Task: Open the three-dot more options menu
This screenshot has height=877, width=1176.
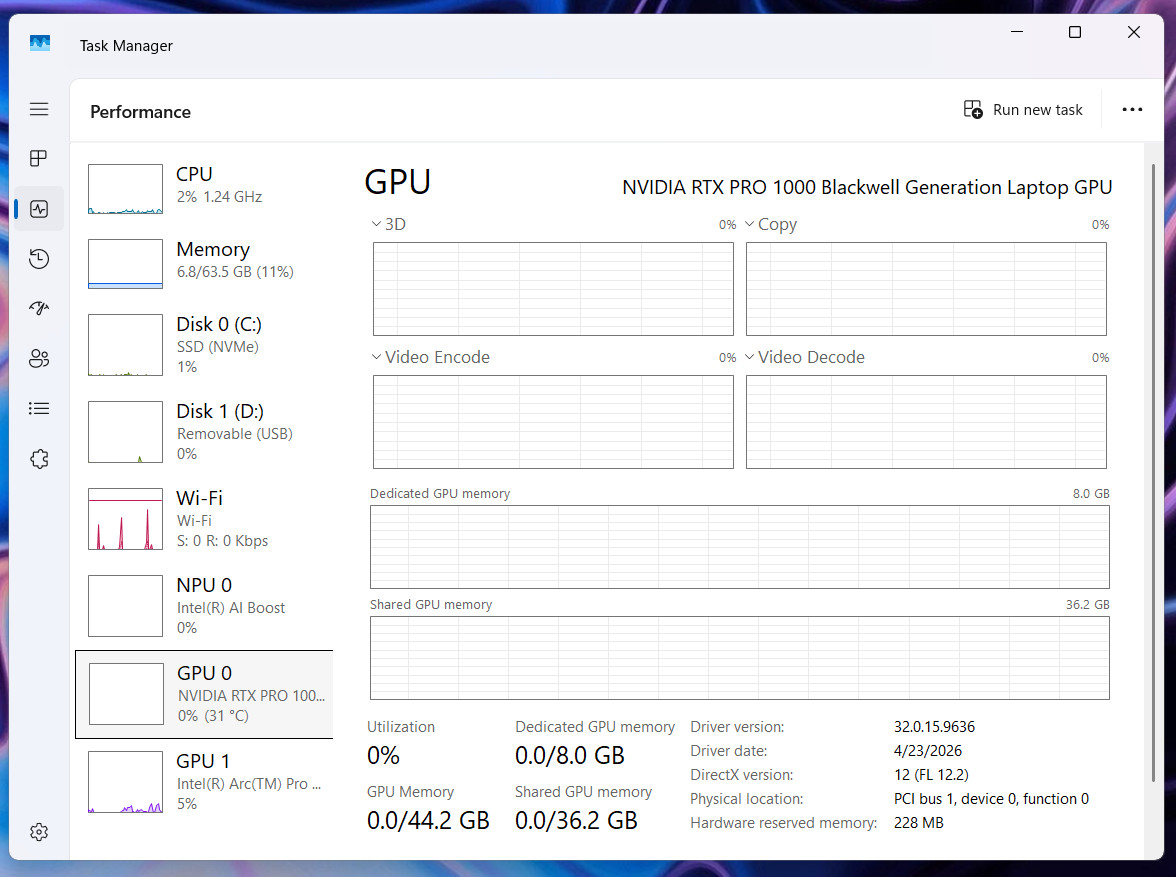Action: click(1132, 110)
